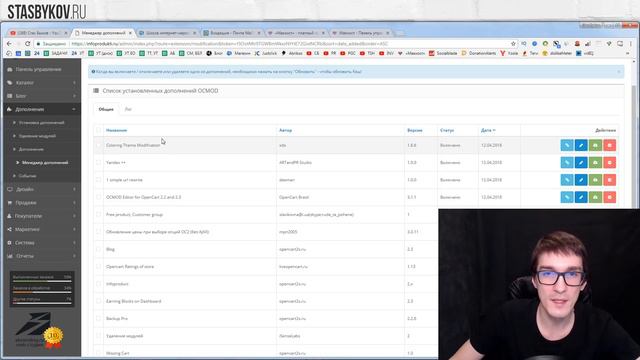Click the blue pencil edit button for Coloring Theme Modification
Viewport: 640px width, 360px height.
[x=581, y=145]
